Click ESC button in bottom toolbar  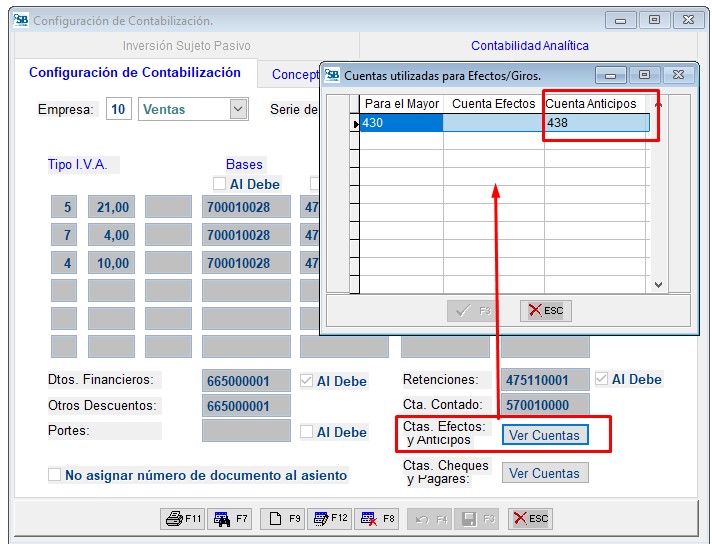[530, 519]
